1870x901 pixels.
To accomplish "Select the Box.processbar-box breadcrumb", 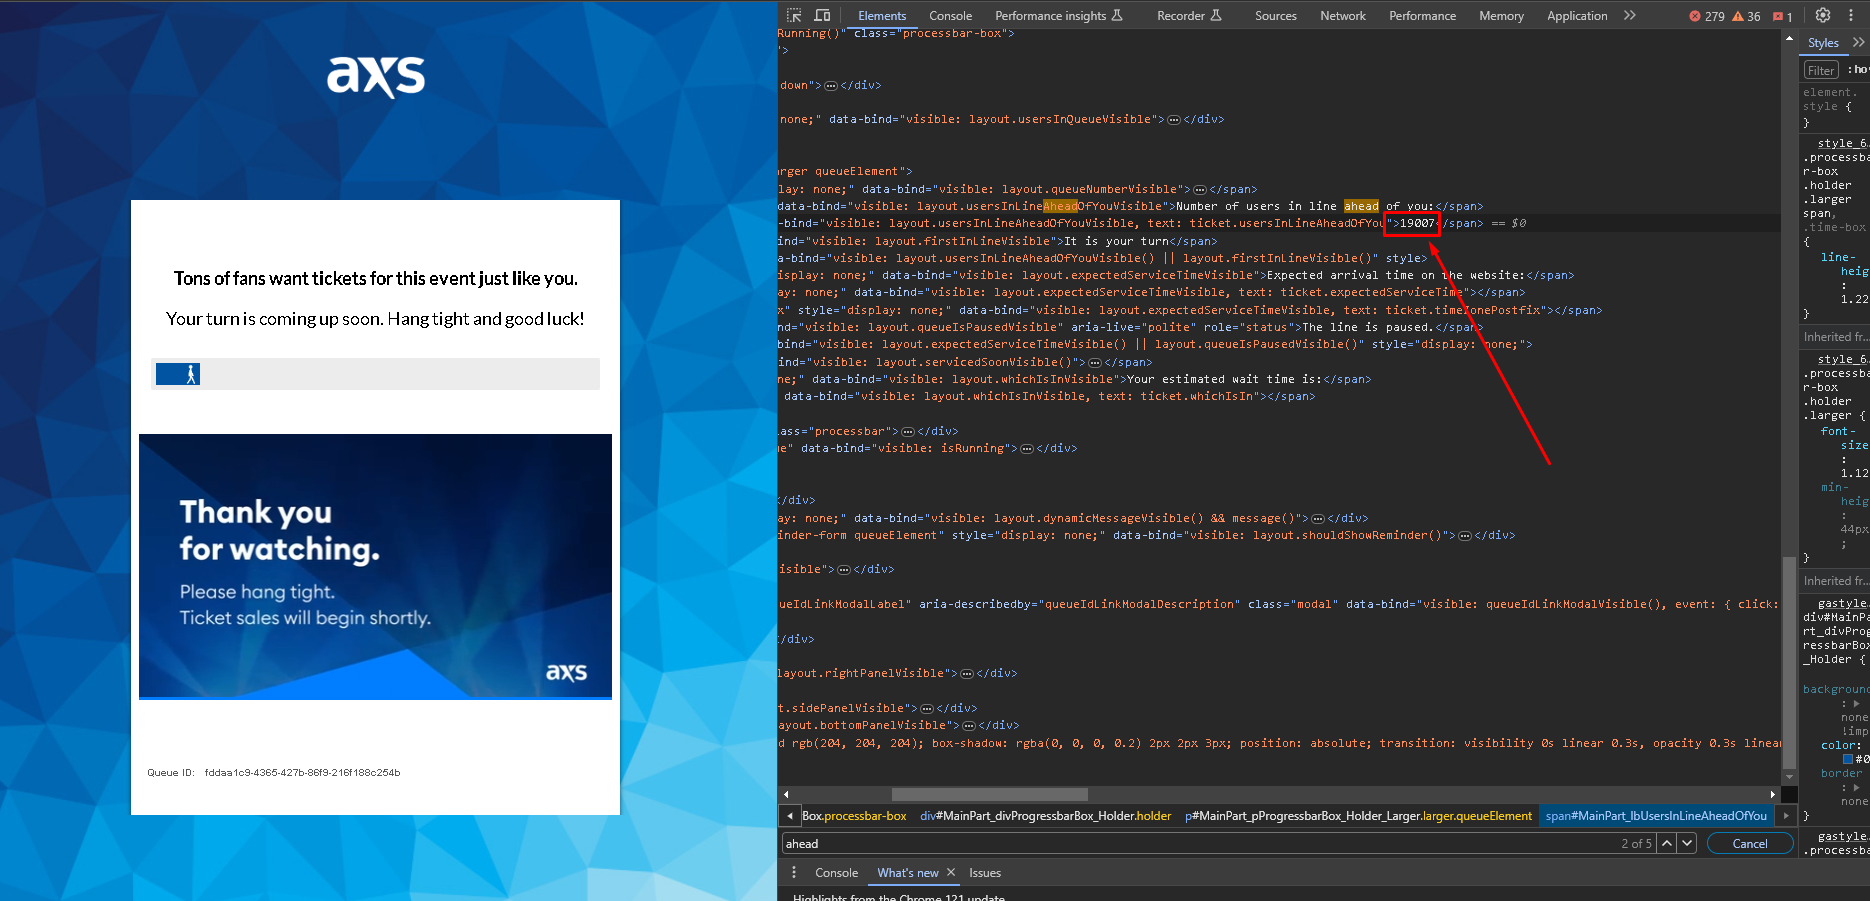I will coord(854,816).
